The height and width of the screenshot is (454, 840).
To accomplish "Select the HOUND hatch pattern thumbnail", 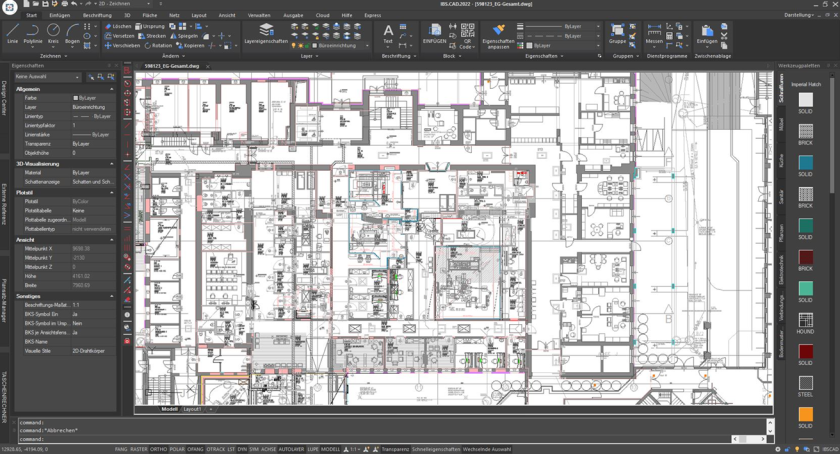I will (805, 319).
